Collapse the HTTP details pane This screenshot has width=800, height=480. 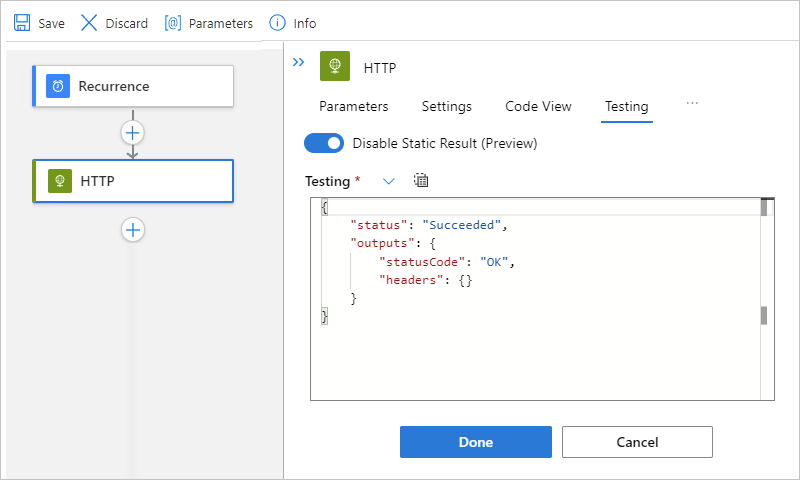coord(298,62)
